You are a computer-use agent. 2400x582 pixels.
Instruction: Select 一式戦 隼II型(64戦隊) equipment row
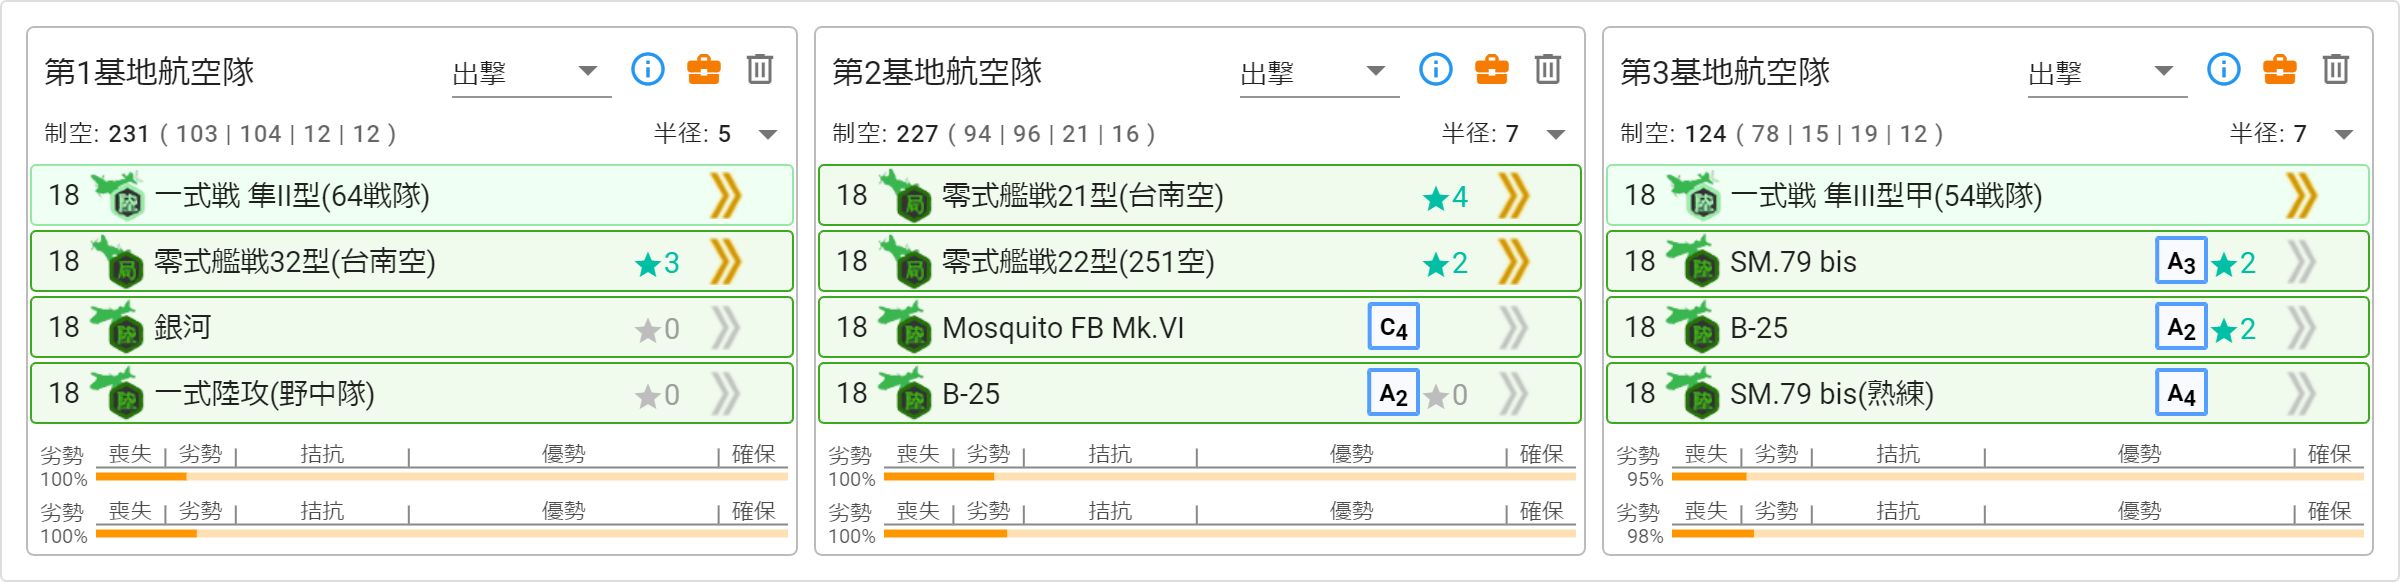pos(412,195)
